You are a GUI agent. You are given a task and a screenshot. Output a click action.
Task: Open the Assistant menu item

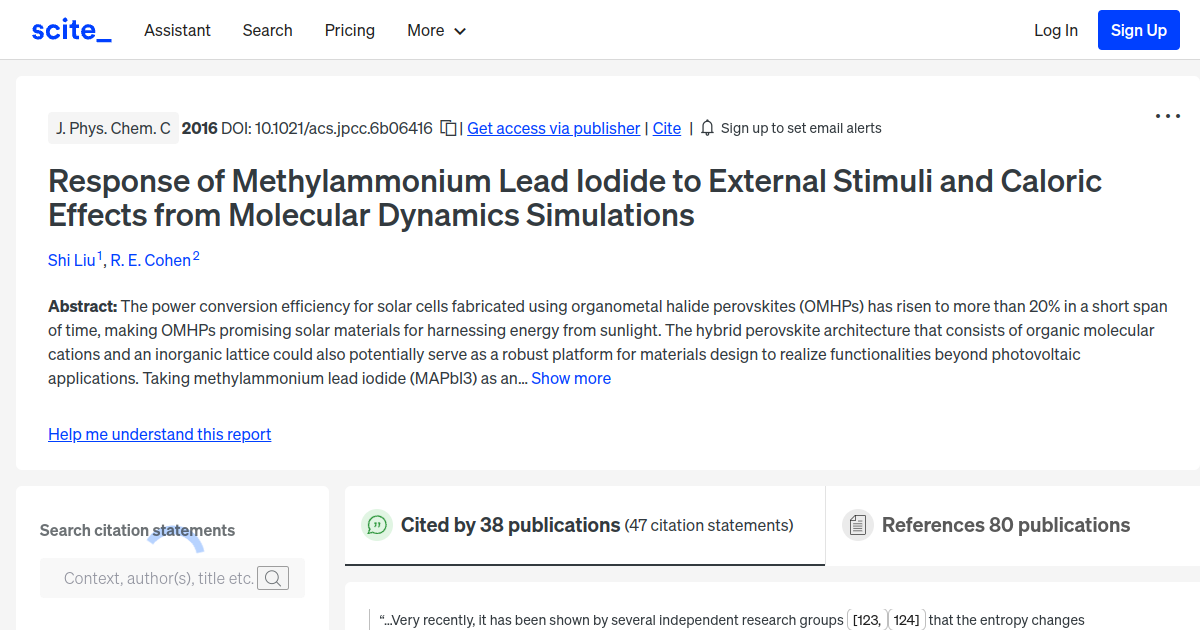pyautogui.click(x=177, y=30)
